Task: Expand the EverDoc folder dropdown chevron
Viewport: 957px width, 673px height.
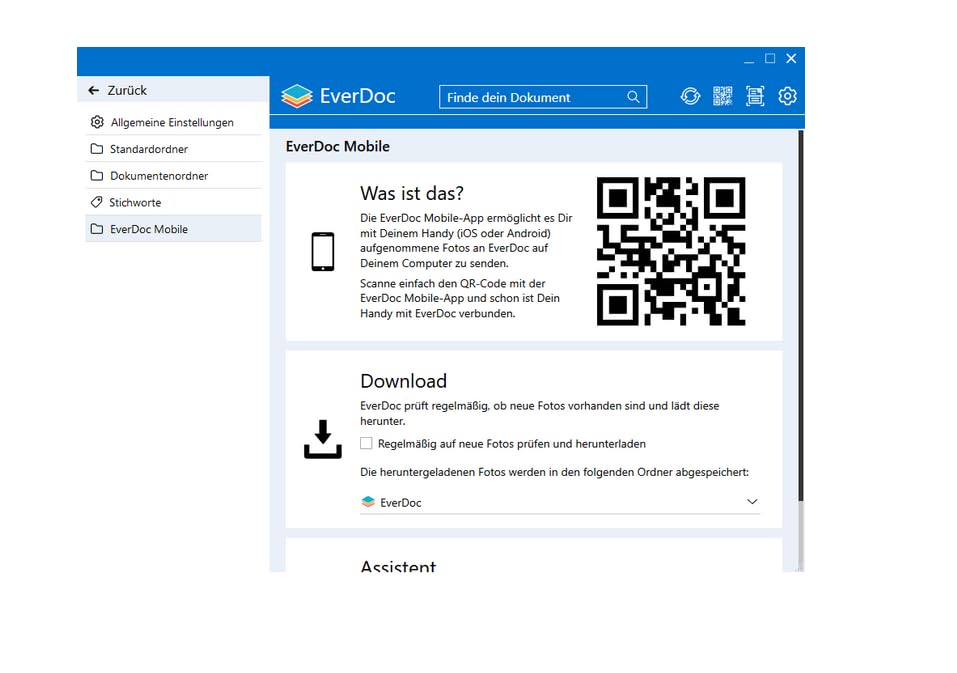Action: [752, 502]
